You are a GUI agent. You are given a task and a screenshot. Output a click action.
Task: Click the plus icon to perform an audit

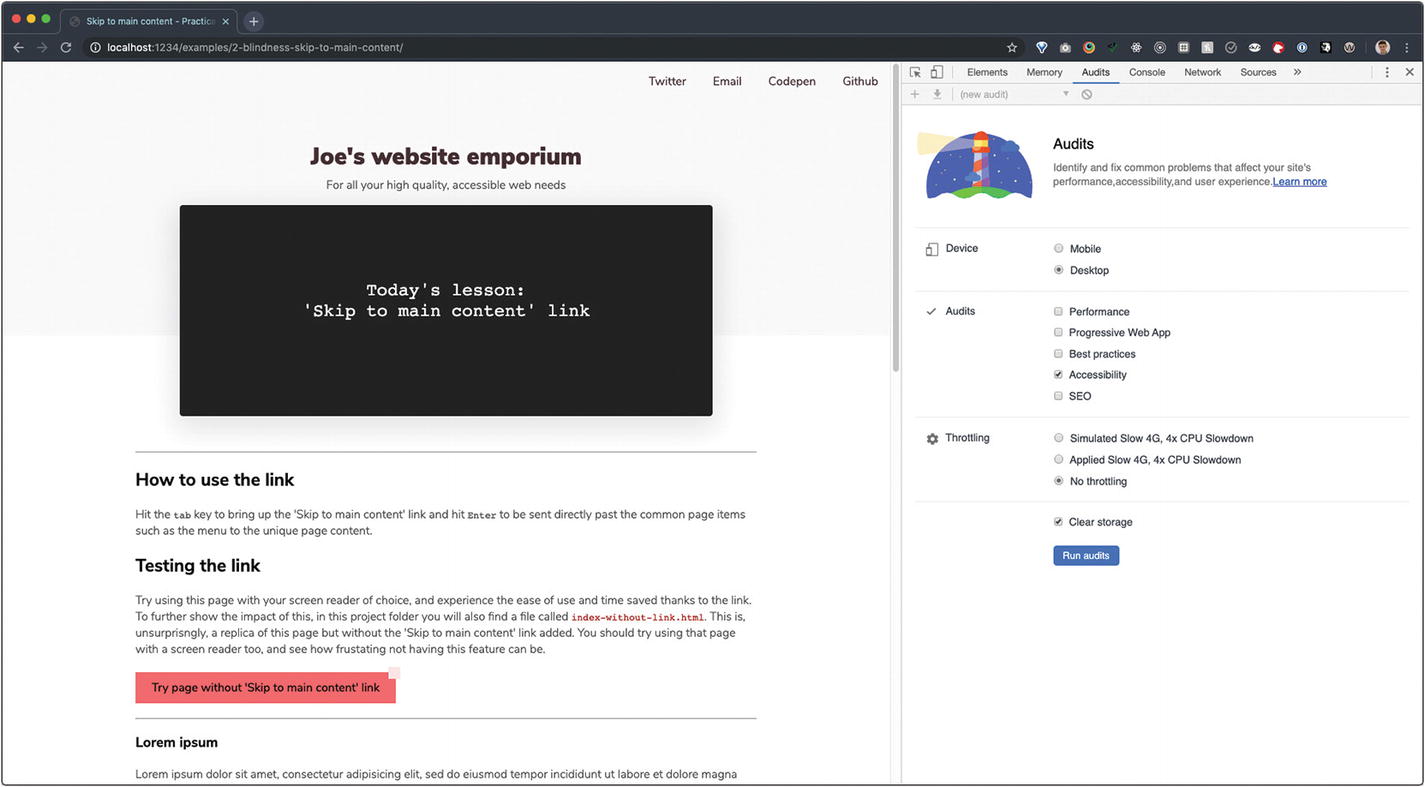click(915, 94)
